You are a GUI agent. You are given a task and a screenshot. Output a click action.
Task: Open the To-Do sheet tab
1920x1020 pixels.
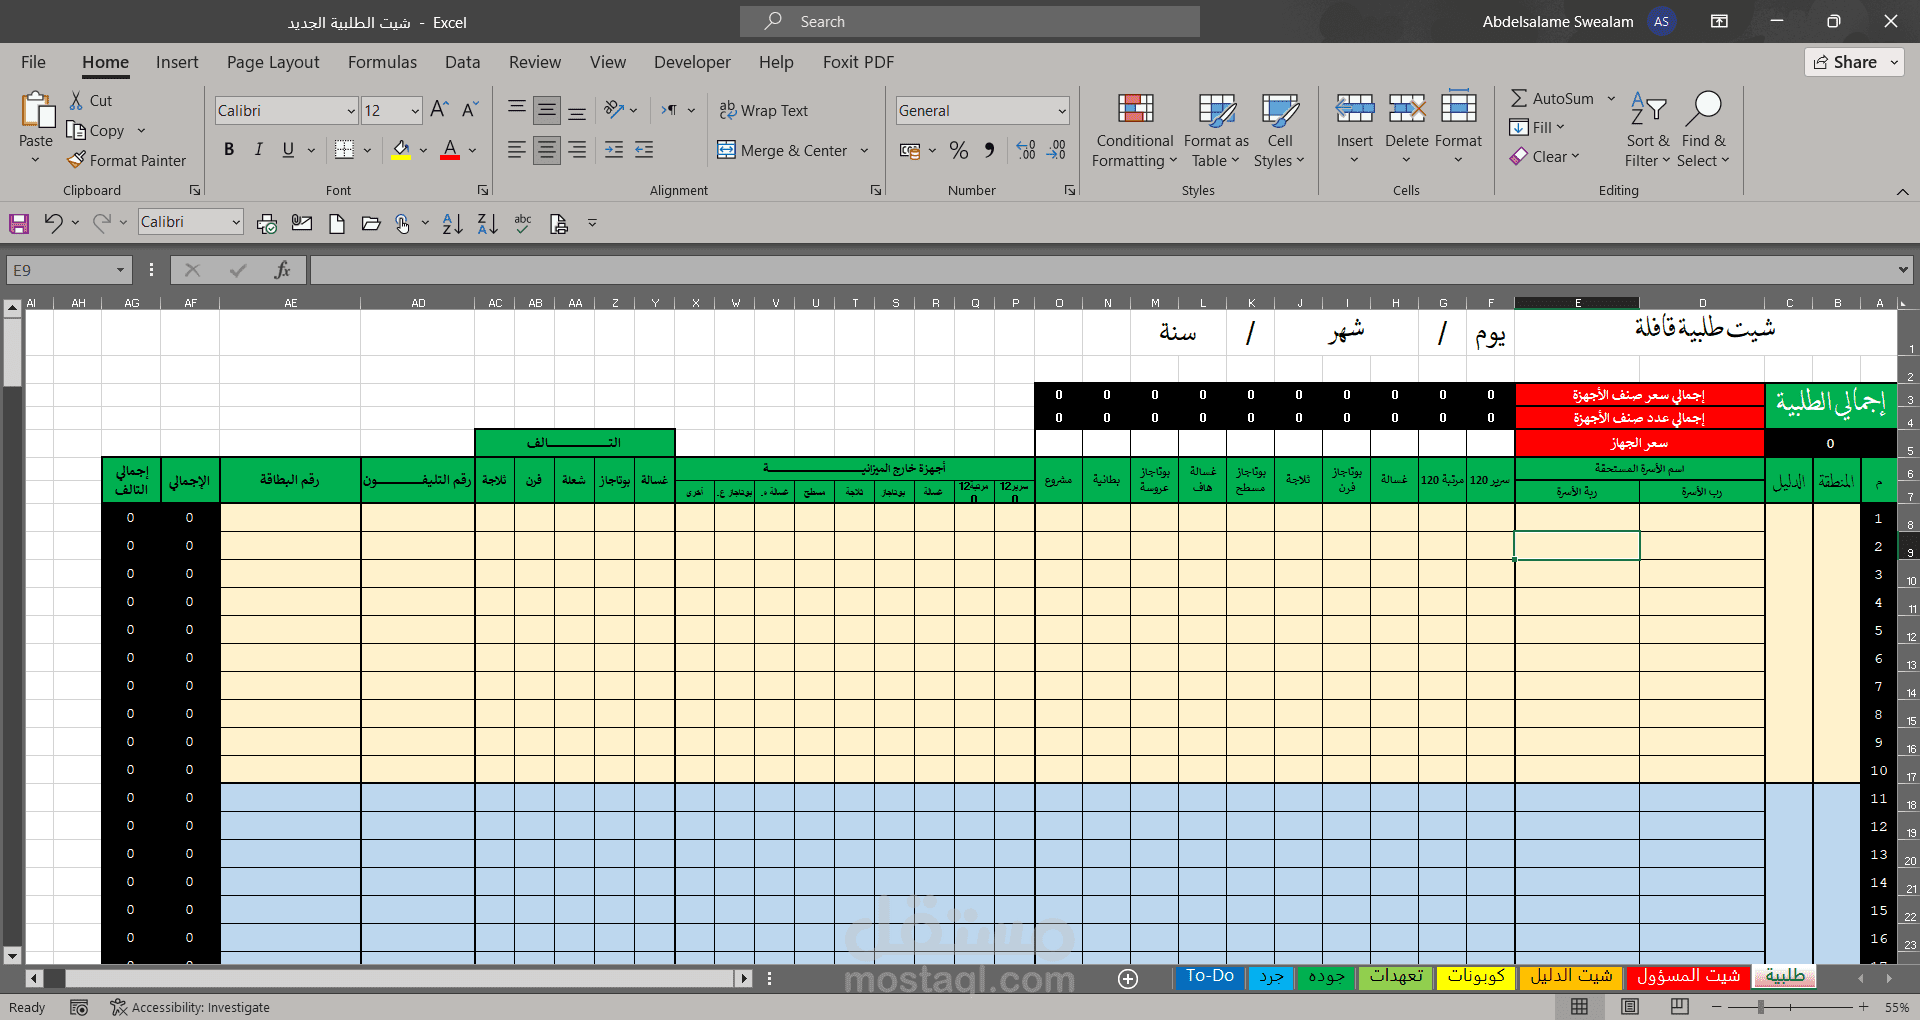(1208, 977)
